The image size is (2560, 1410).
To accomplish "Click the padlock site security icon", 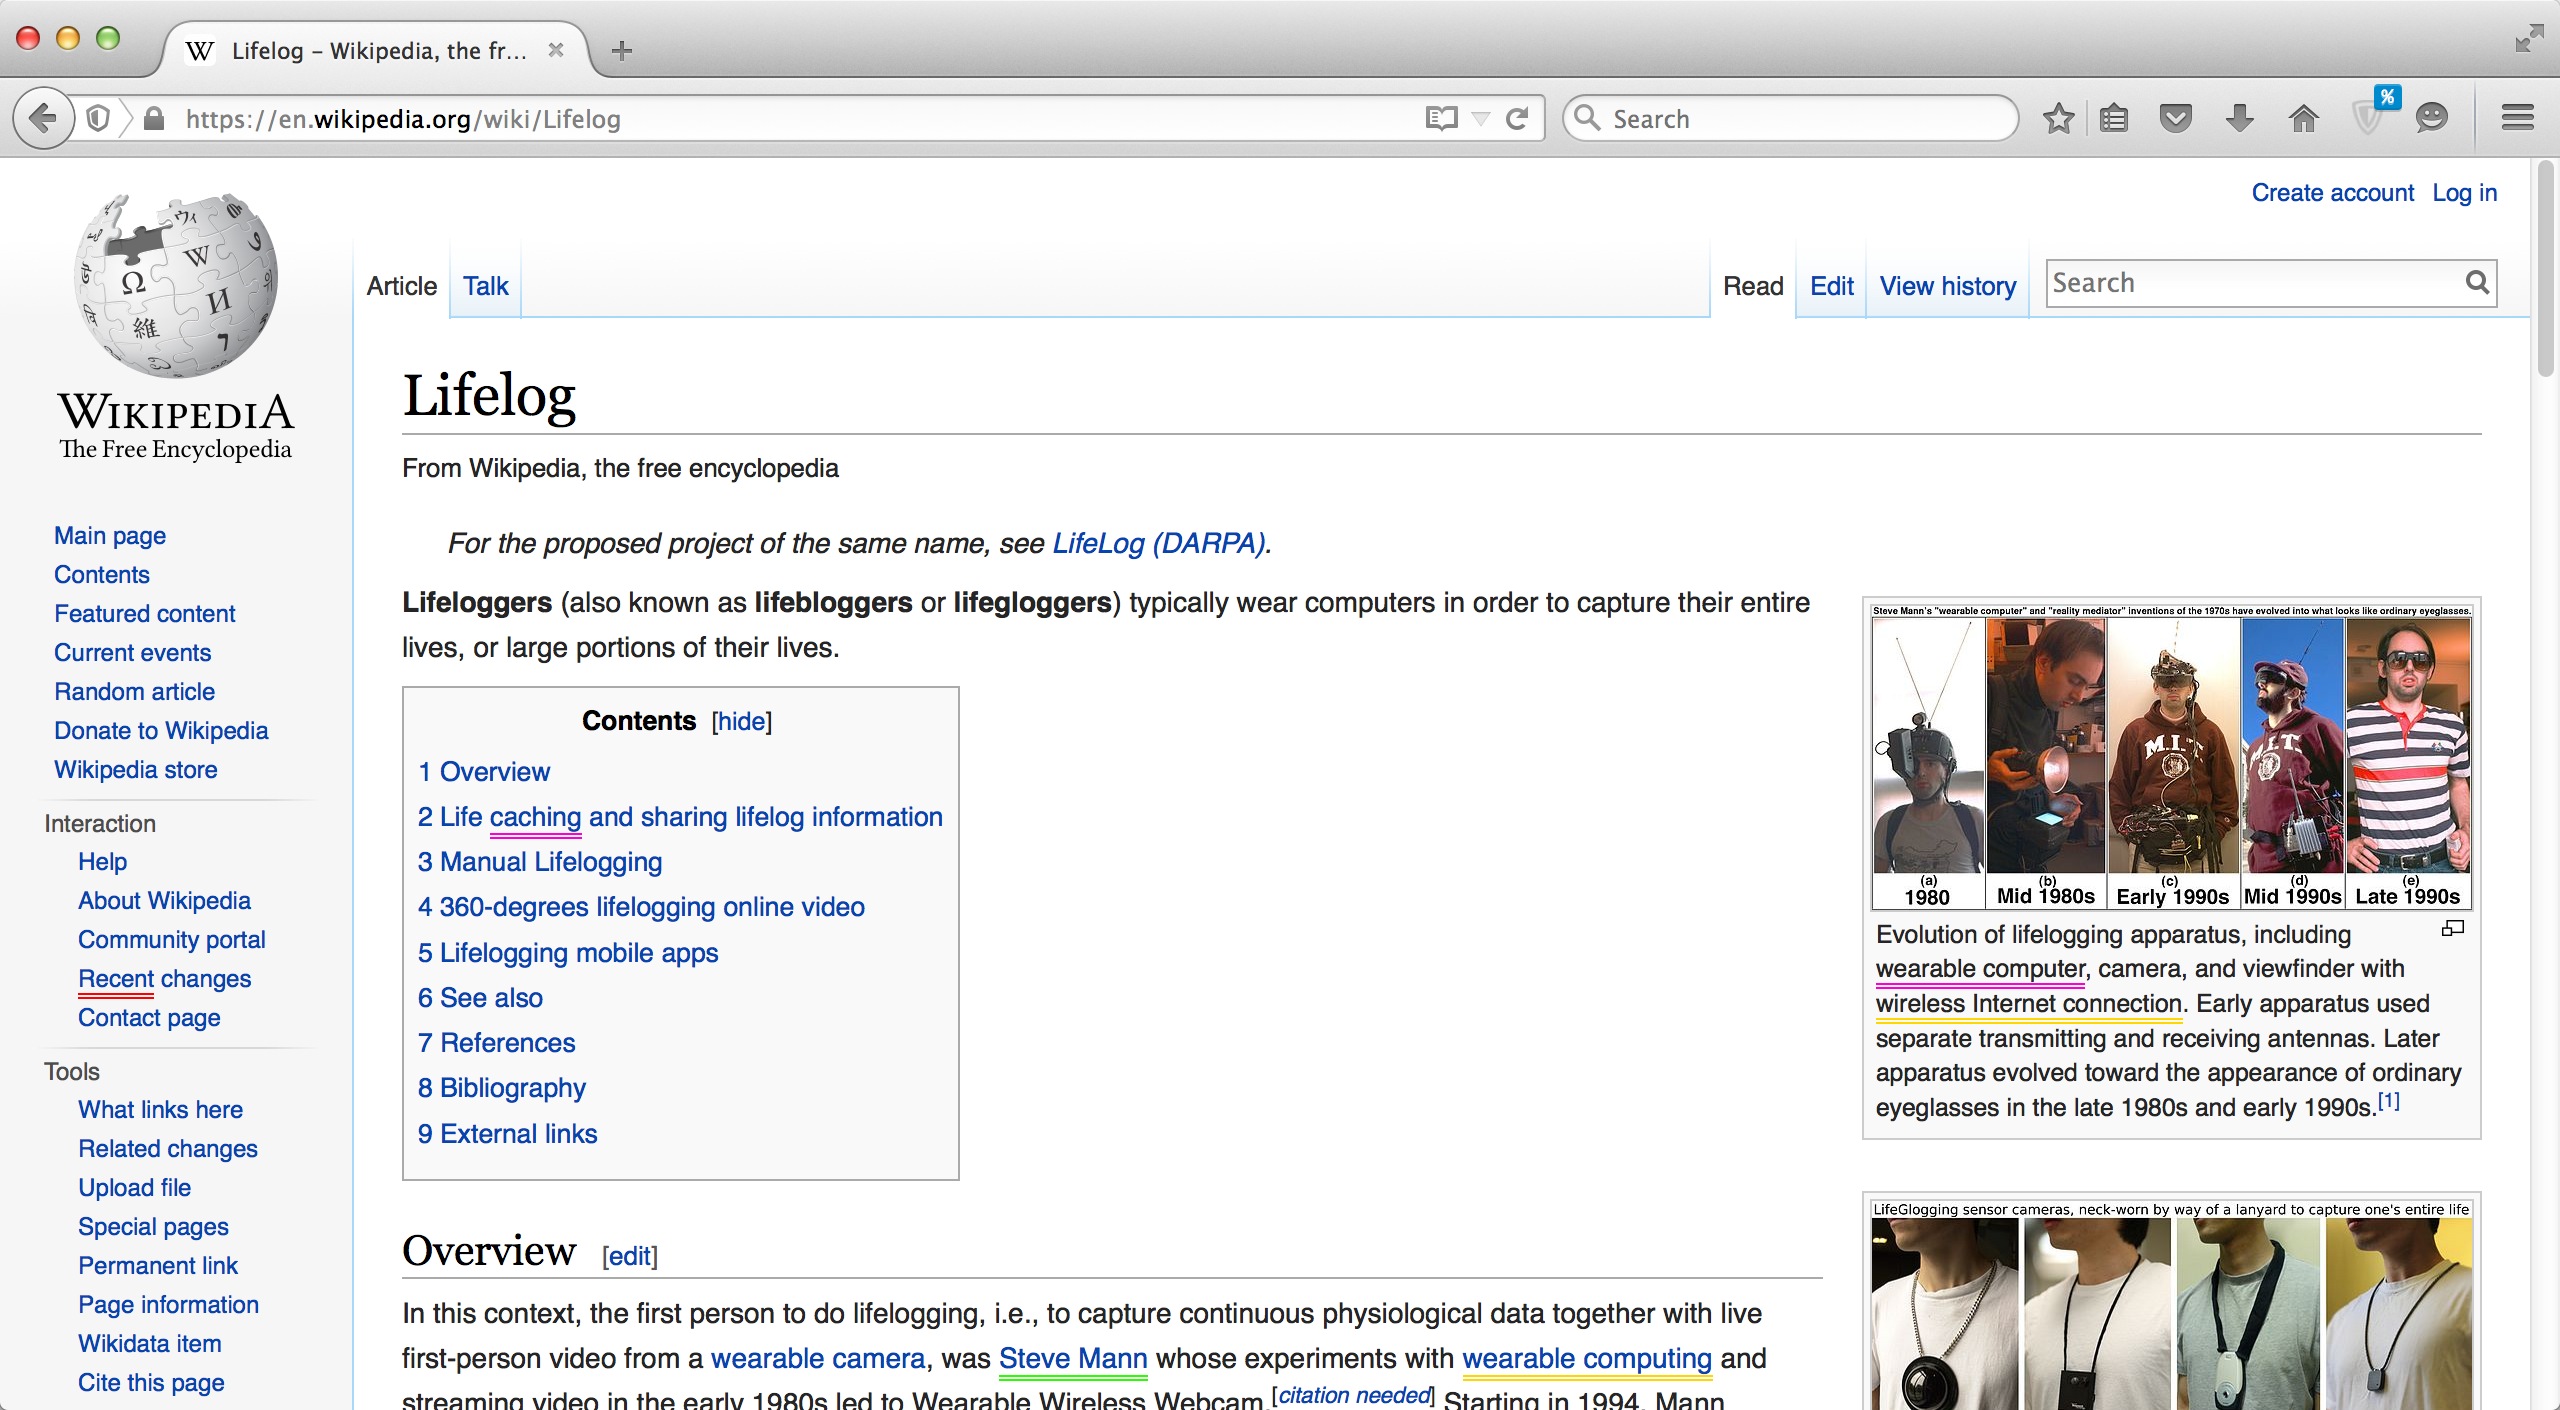I will [x=153, y=119].
